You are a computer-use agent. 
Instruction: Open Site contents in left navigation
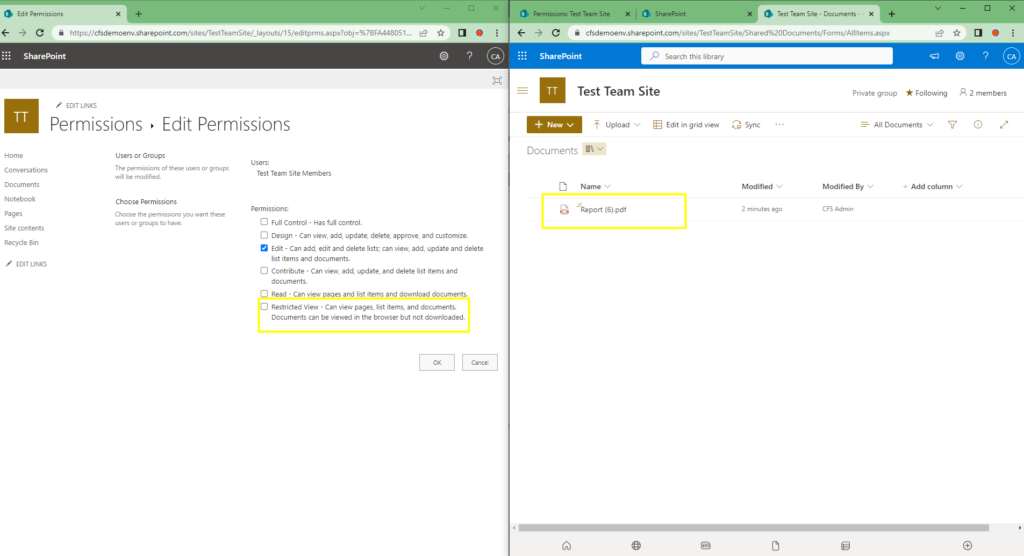coord(24,228)
